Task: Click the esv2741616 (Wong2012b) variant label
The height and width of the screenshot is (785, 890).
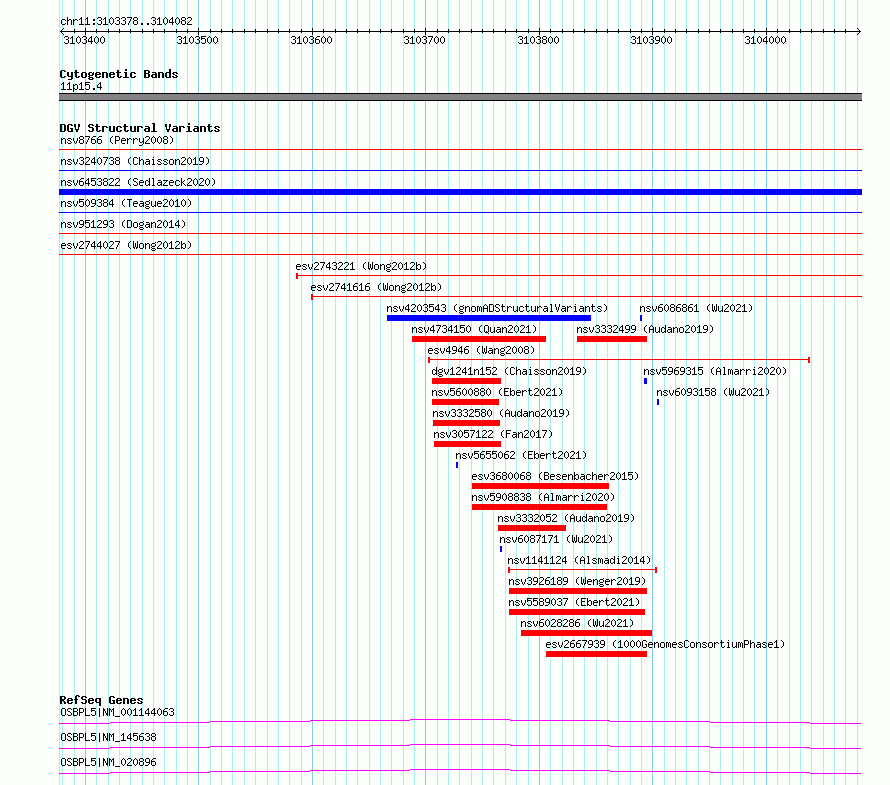Action: point(376,287)
